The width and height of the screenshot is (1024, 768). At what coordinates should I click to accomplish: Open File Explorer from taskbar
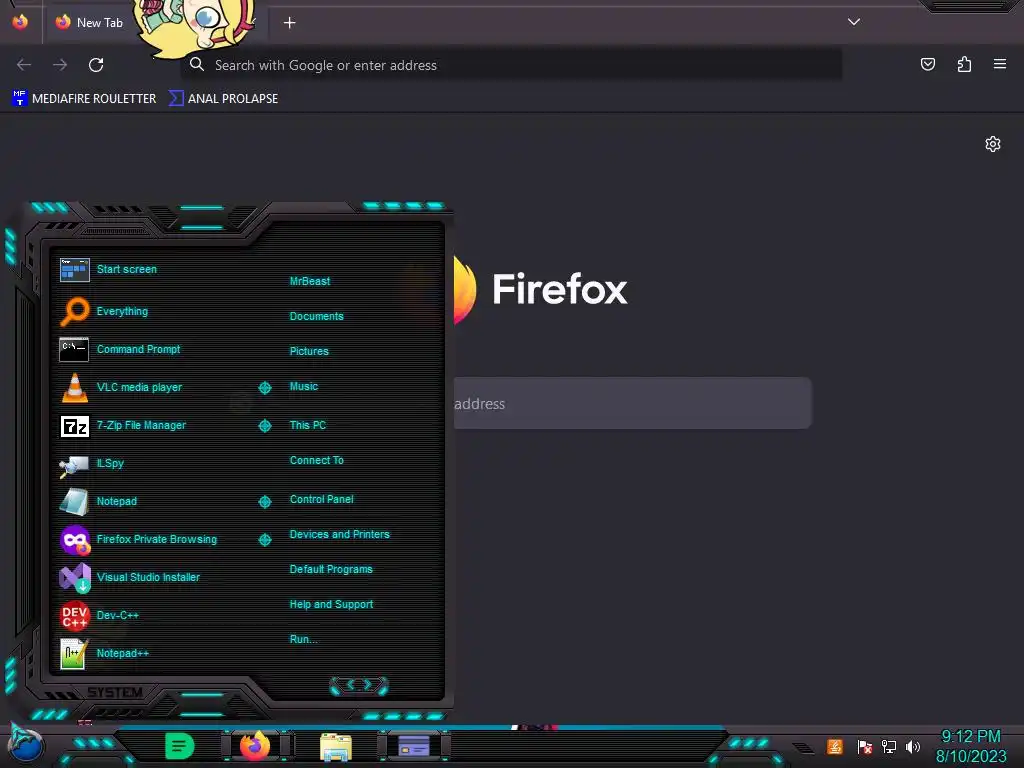pyautogui.click(x=336, y=747)
